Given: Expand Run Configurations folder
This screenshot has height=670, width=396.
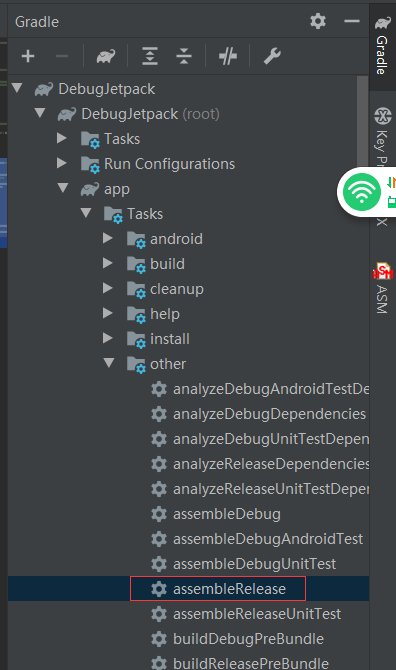Looking at the screenshot, I should (62, 163).
